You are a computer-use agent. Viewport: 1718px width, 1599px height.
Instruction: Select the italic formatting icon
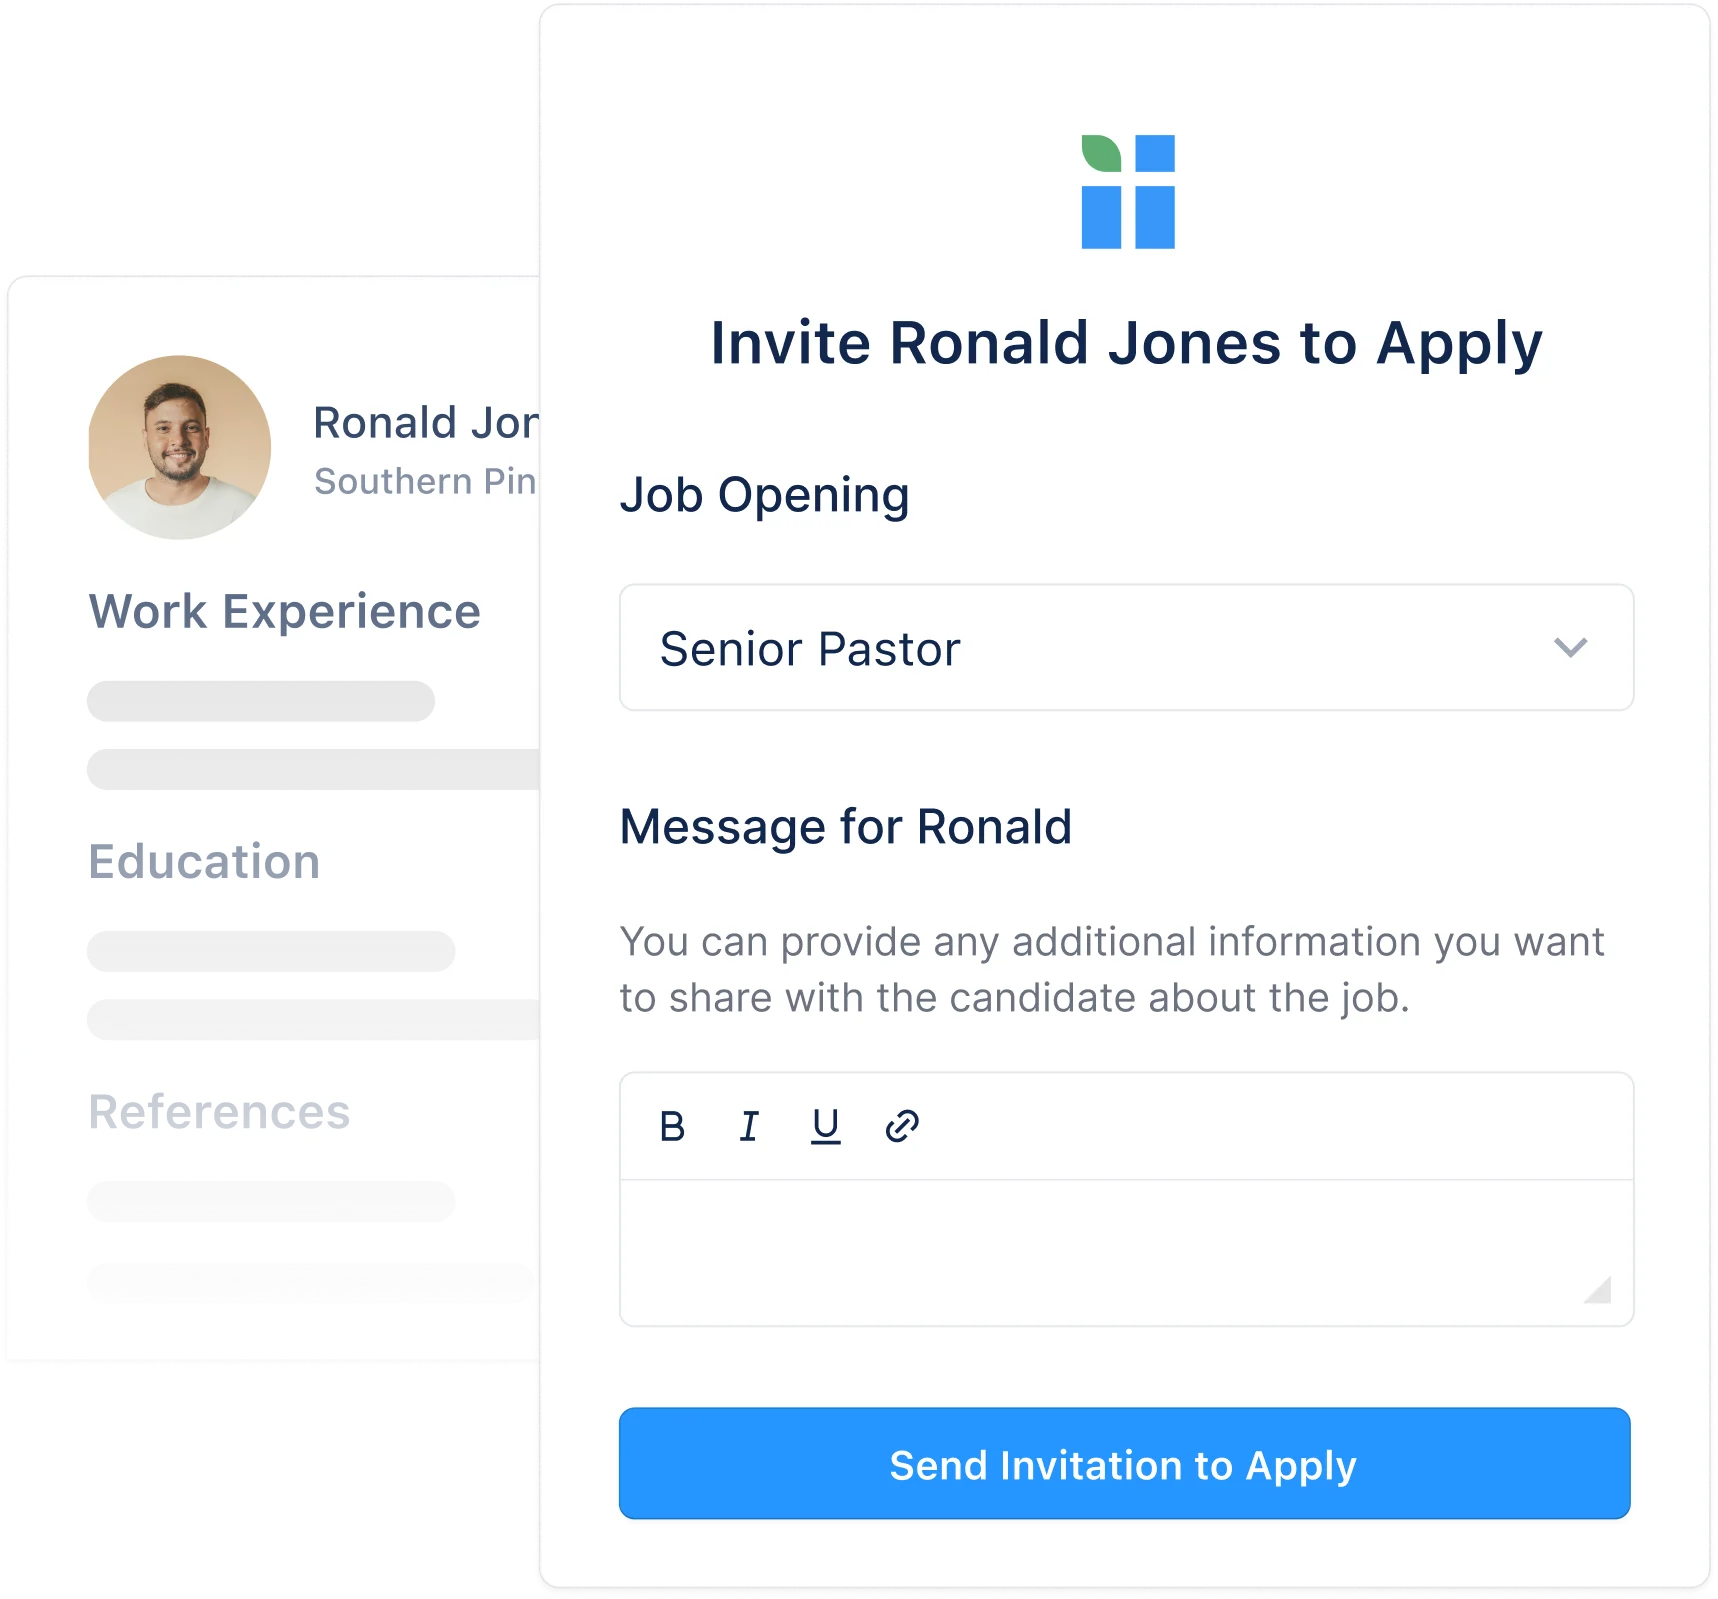[748, 1126]
